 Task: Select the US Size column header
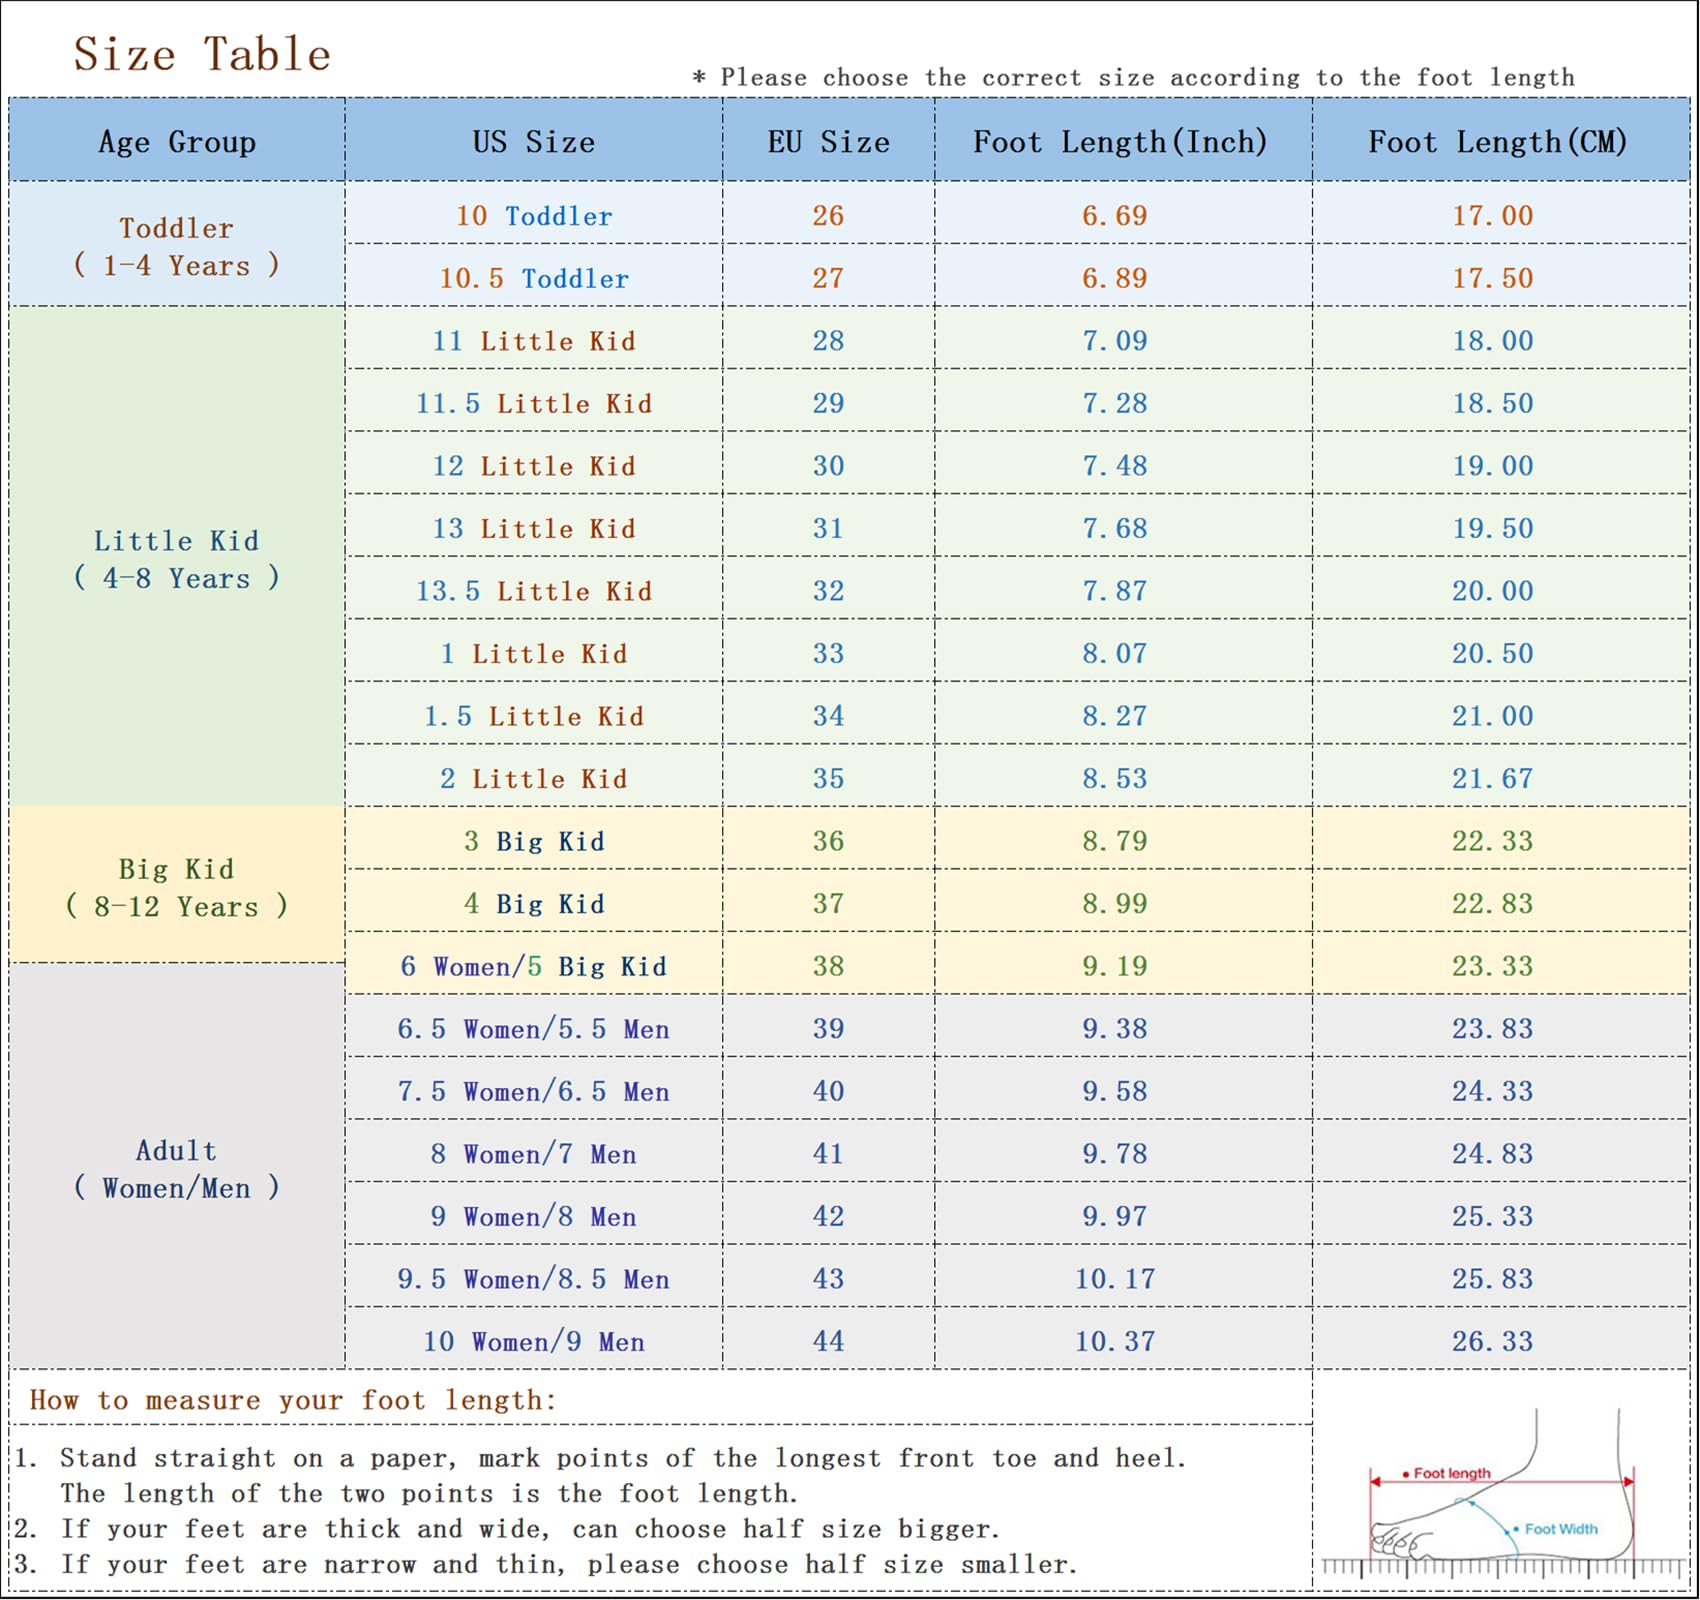pyautogui.click(x=533, y=142)
